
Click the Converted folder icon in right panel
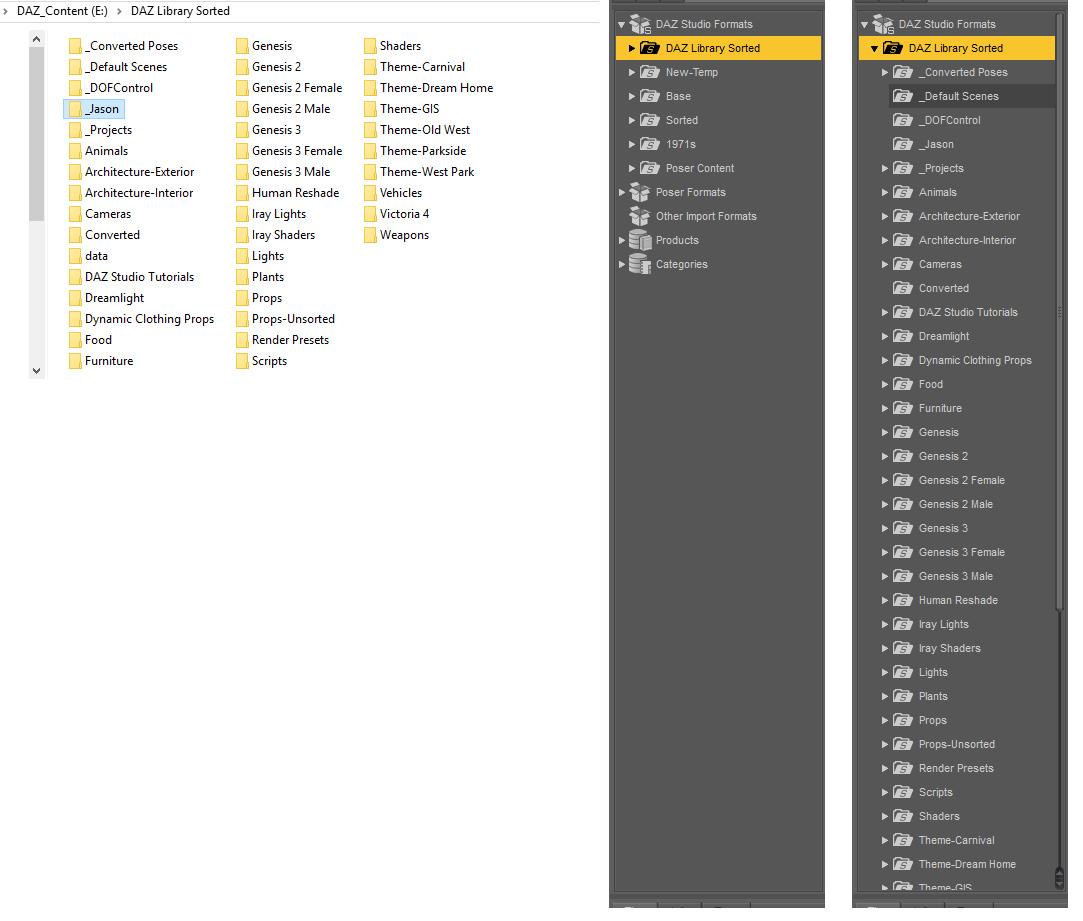pyautogui.click(x=903, y=288)
